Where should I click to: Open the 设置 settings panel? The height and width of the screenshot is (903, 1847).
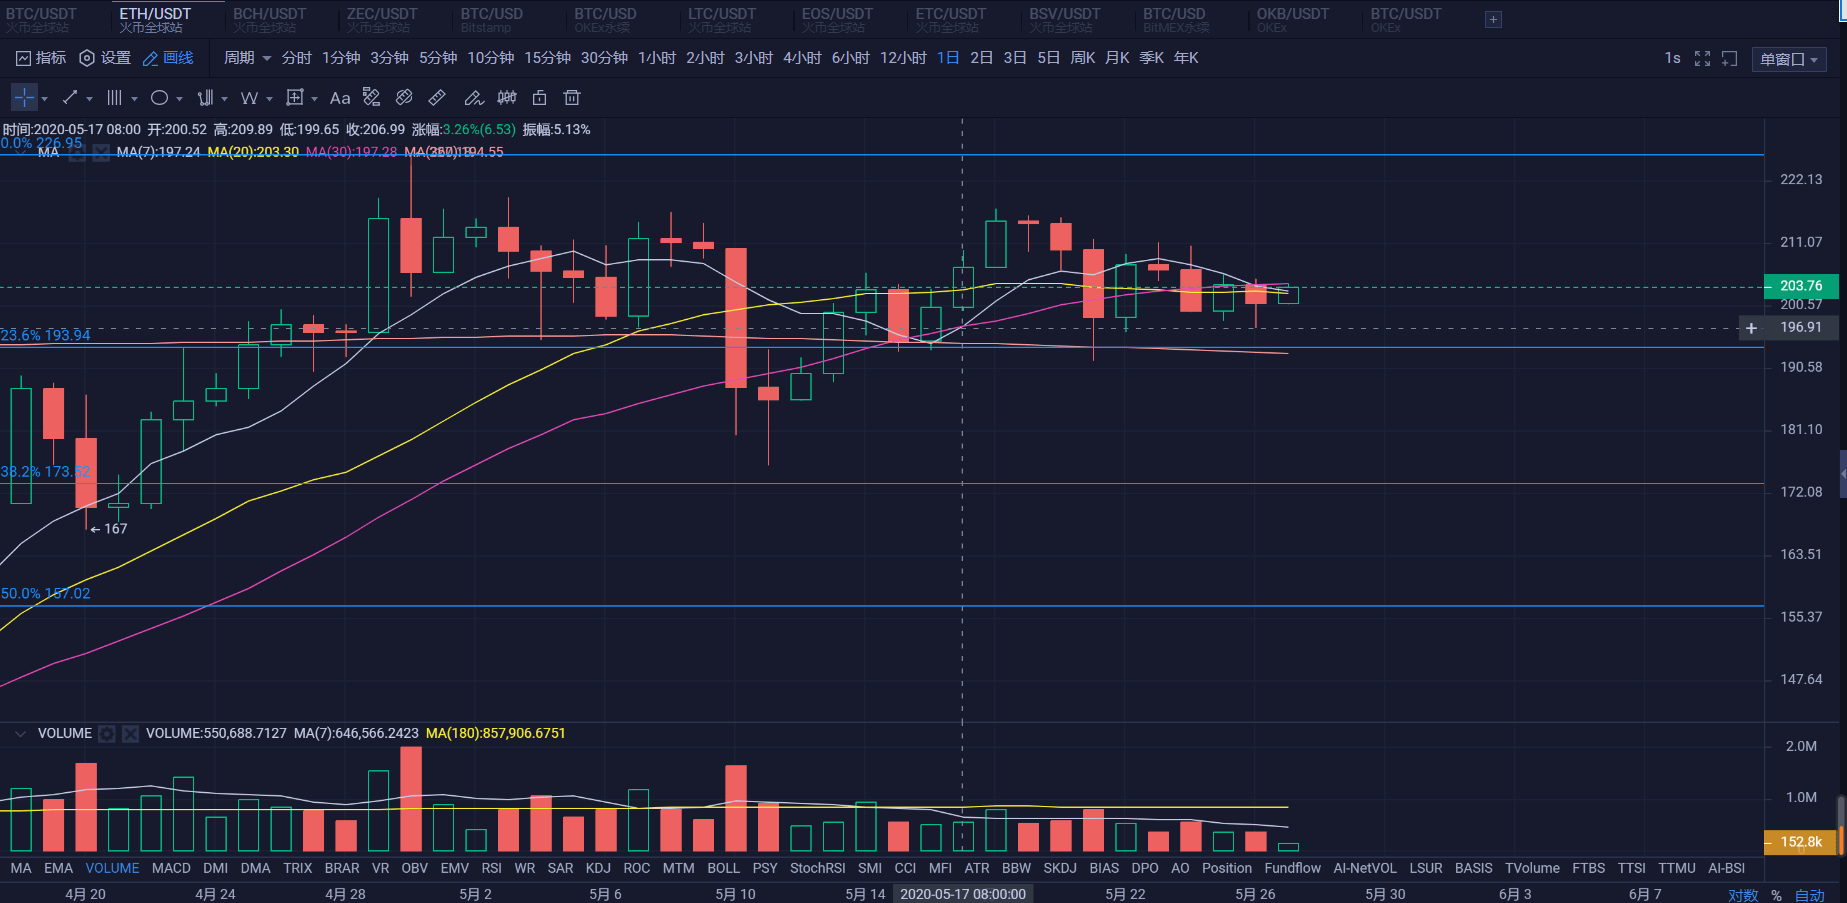pyautogui.click(x=105, y=58)
